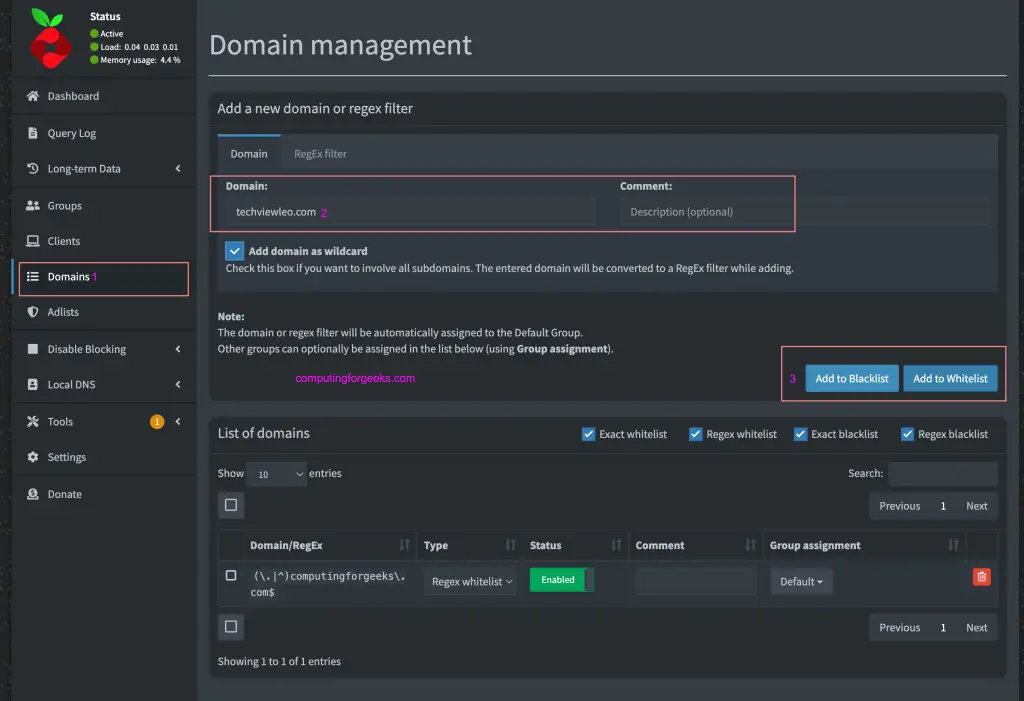Open the Regex whitelist type dropdown
This screenshot has height=701, width=1024.
[x=470, y=581]
